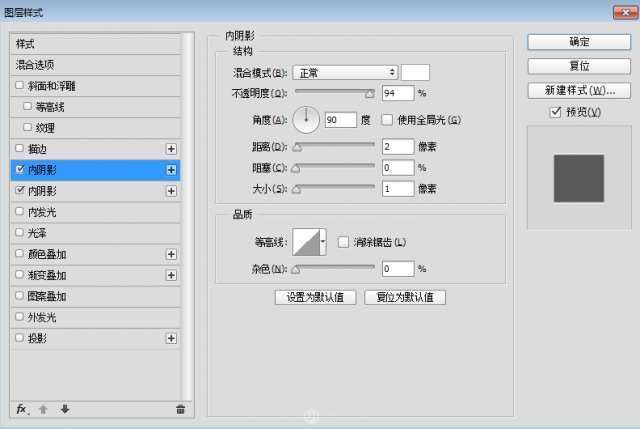Open the 等高线 contour picker arrow

tap(323, 242)
